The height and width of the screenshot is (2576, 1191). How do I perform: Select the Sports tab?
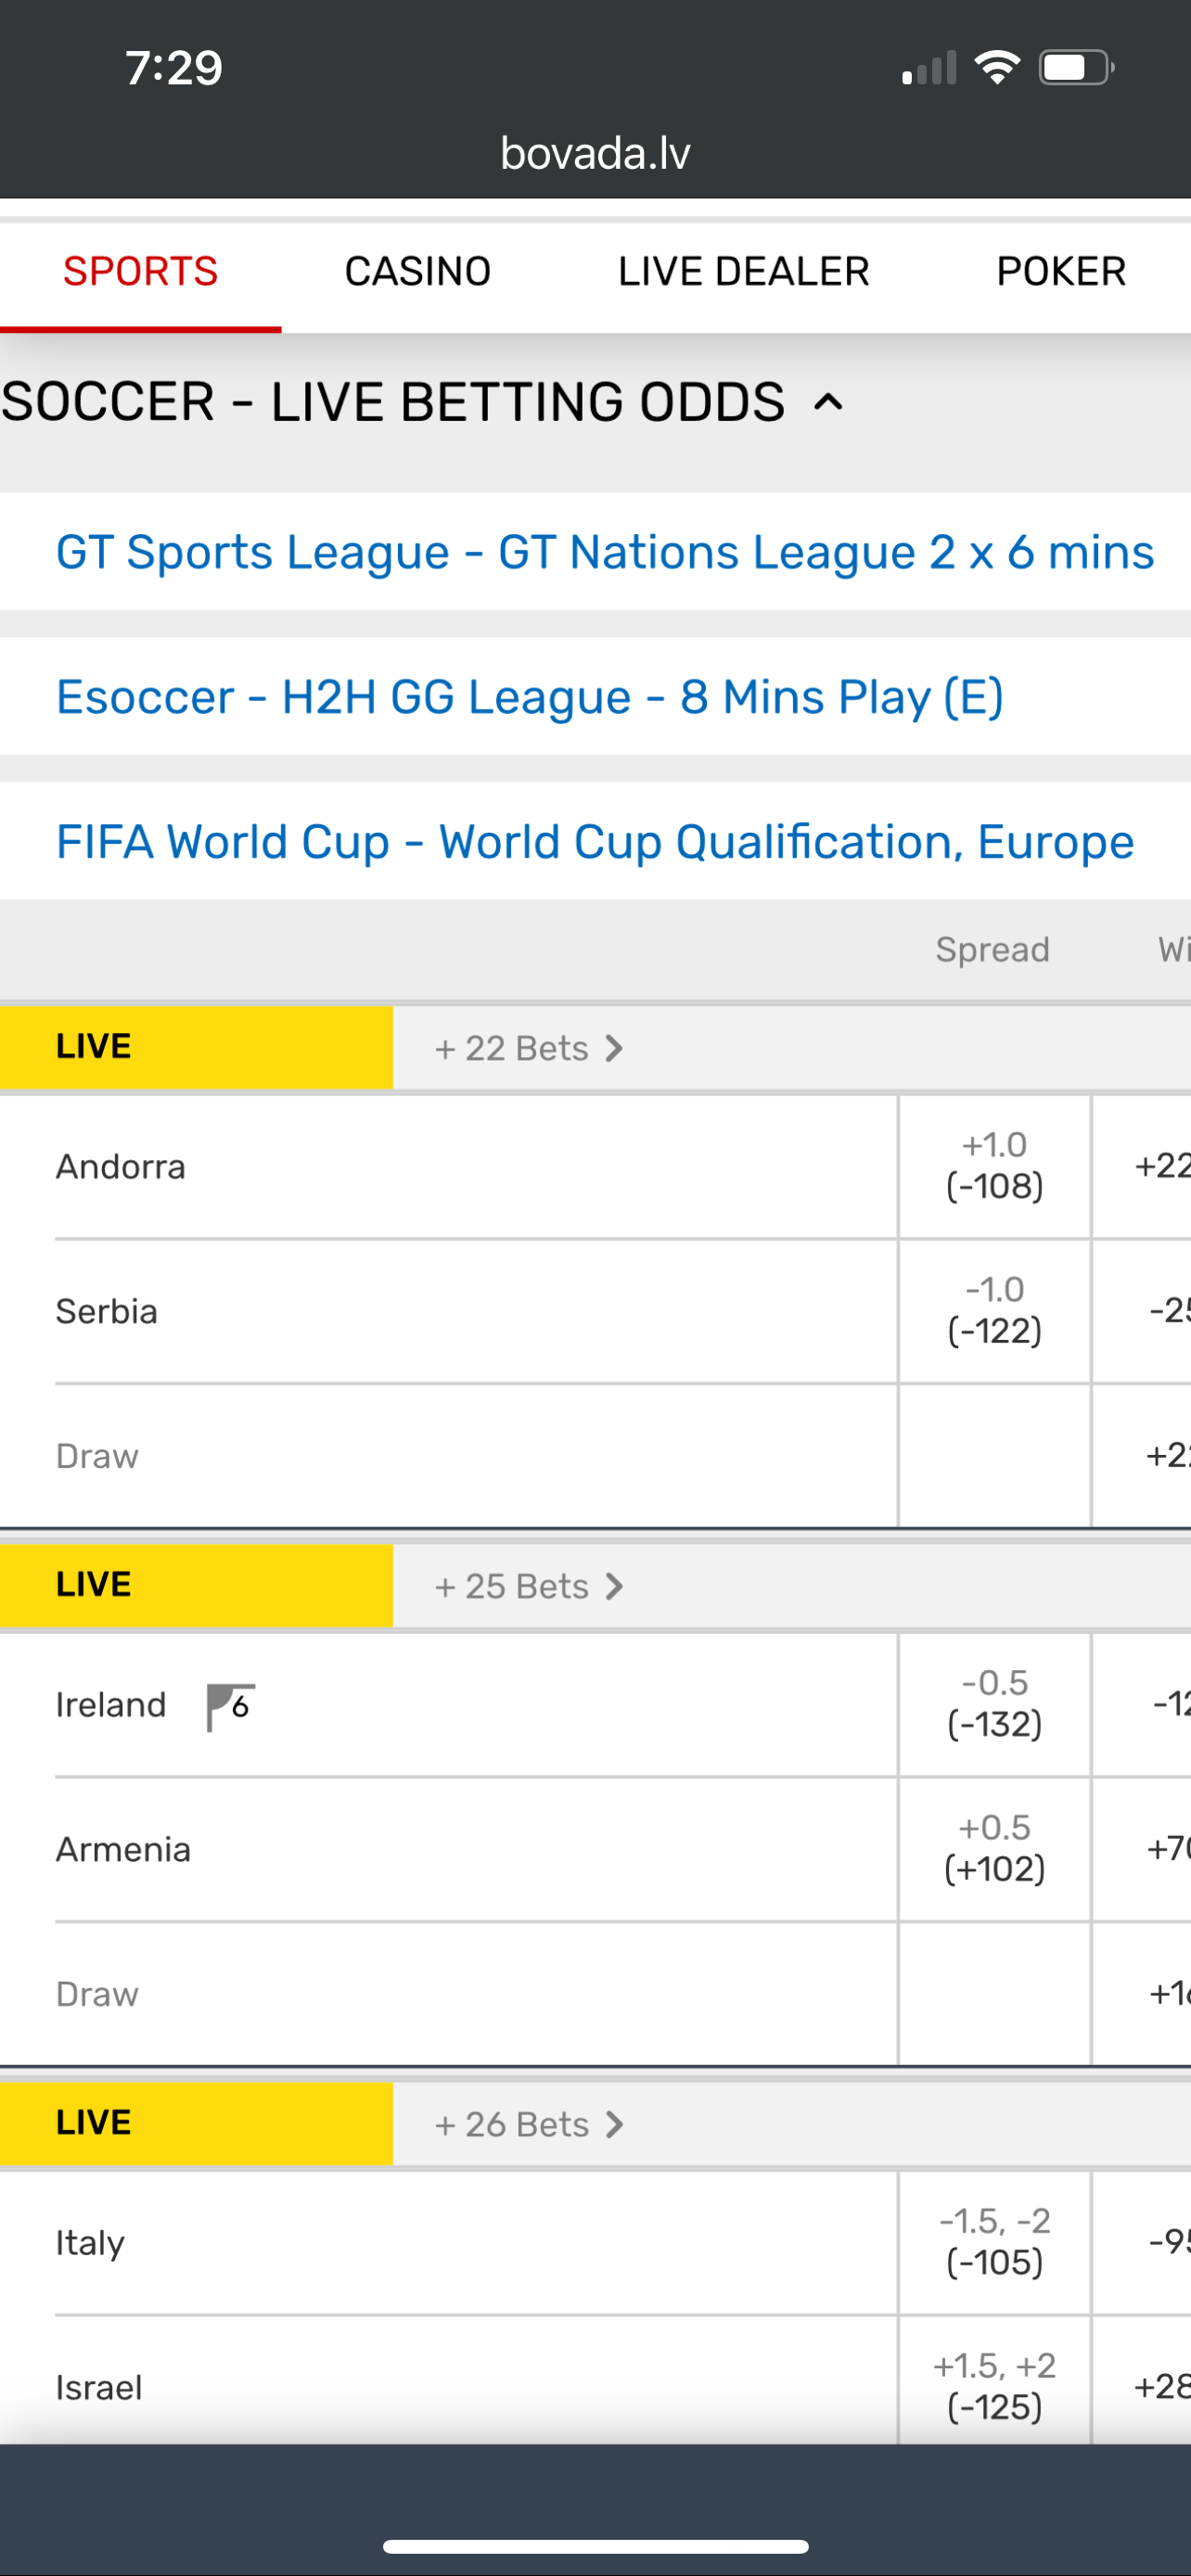pyautogui.click(x=140, y=272)
